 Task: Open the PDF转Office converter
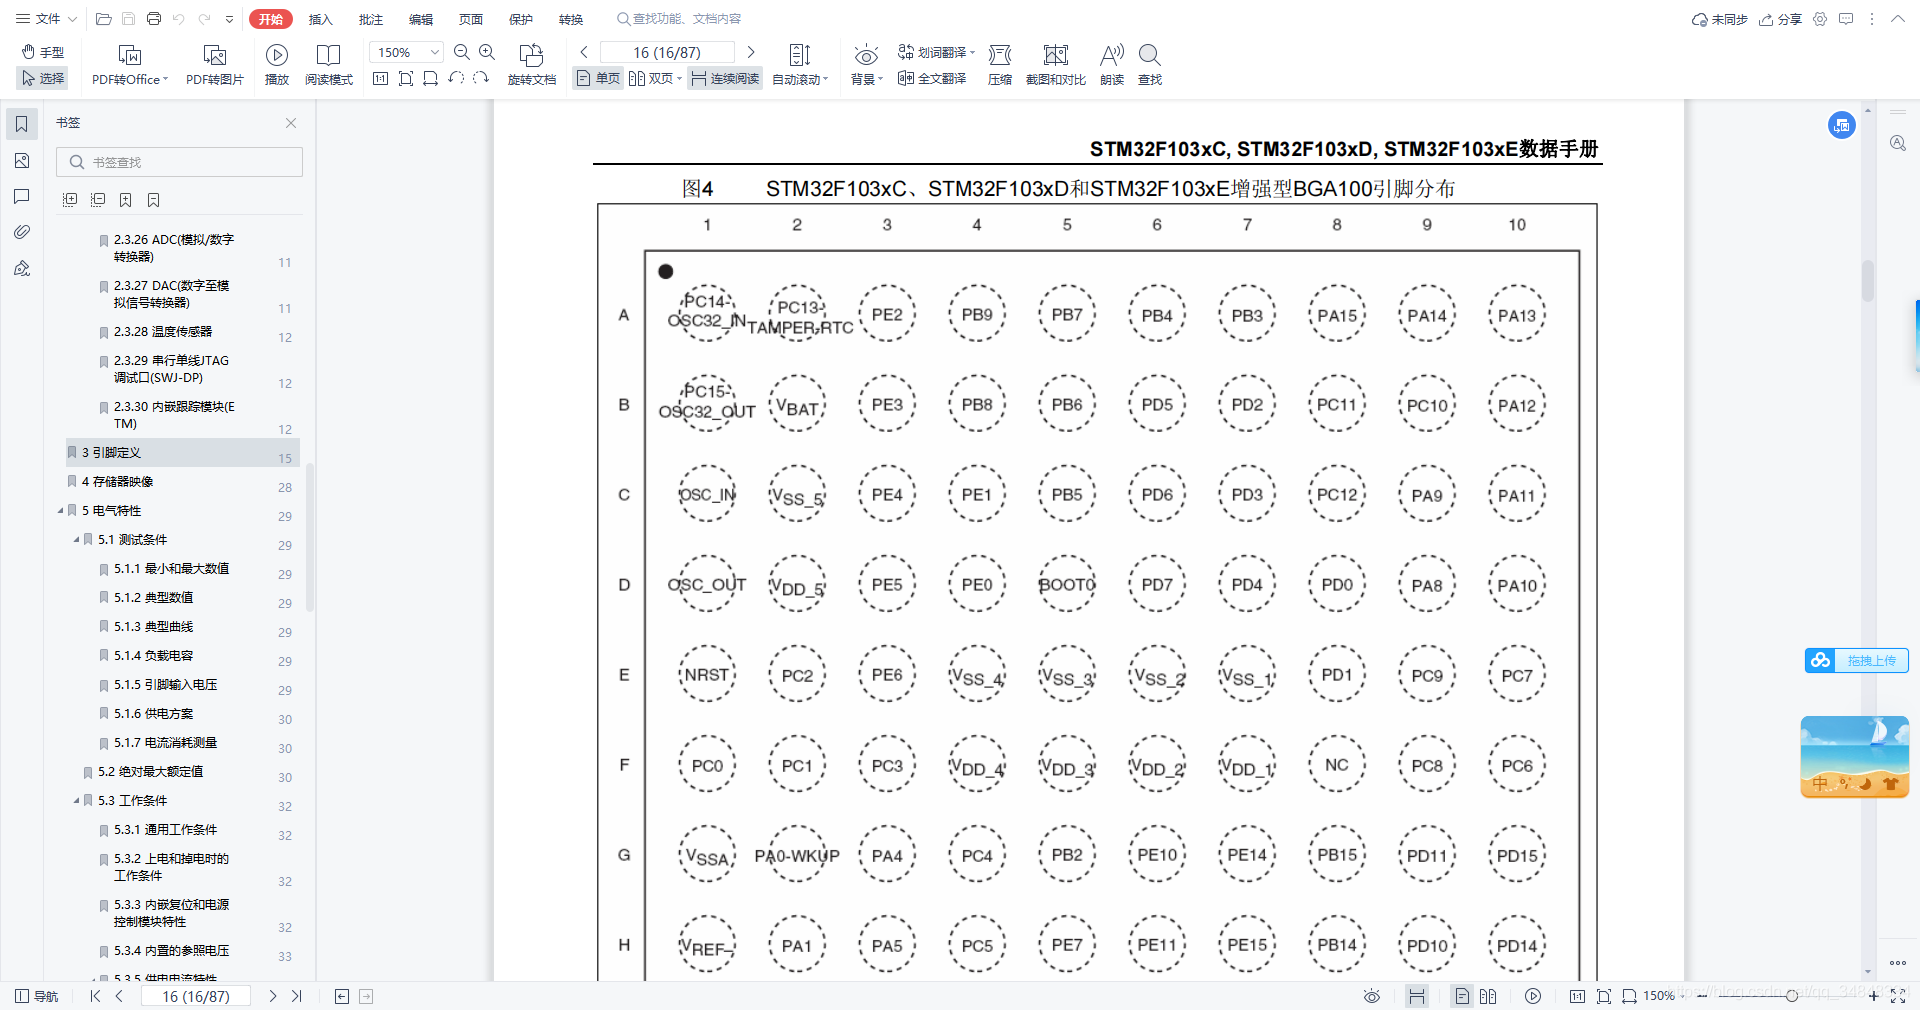(x=130, y=65)
